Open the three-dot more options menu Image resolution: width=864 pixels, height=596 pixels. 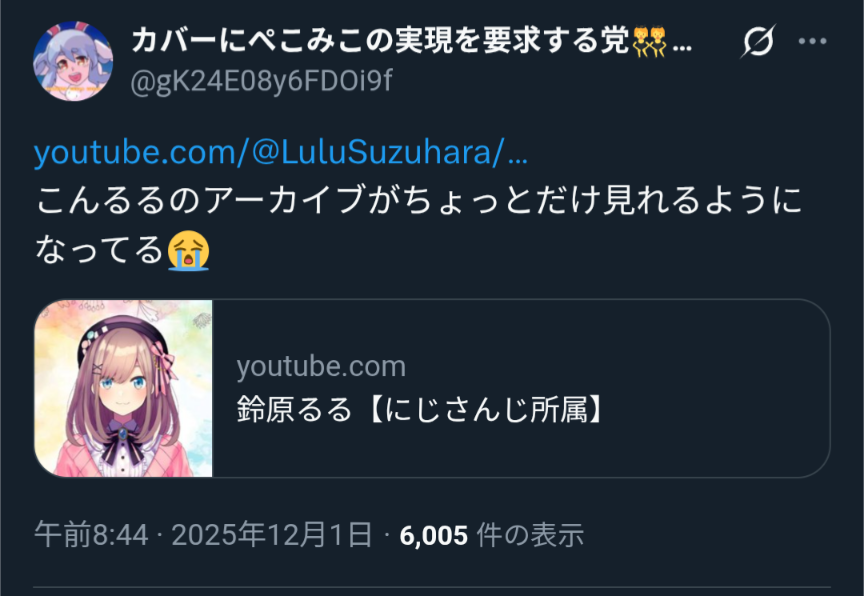812,41
